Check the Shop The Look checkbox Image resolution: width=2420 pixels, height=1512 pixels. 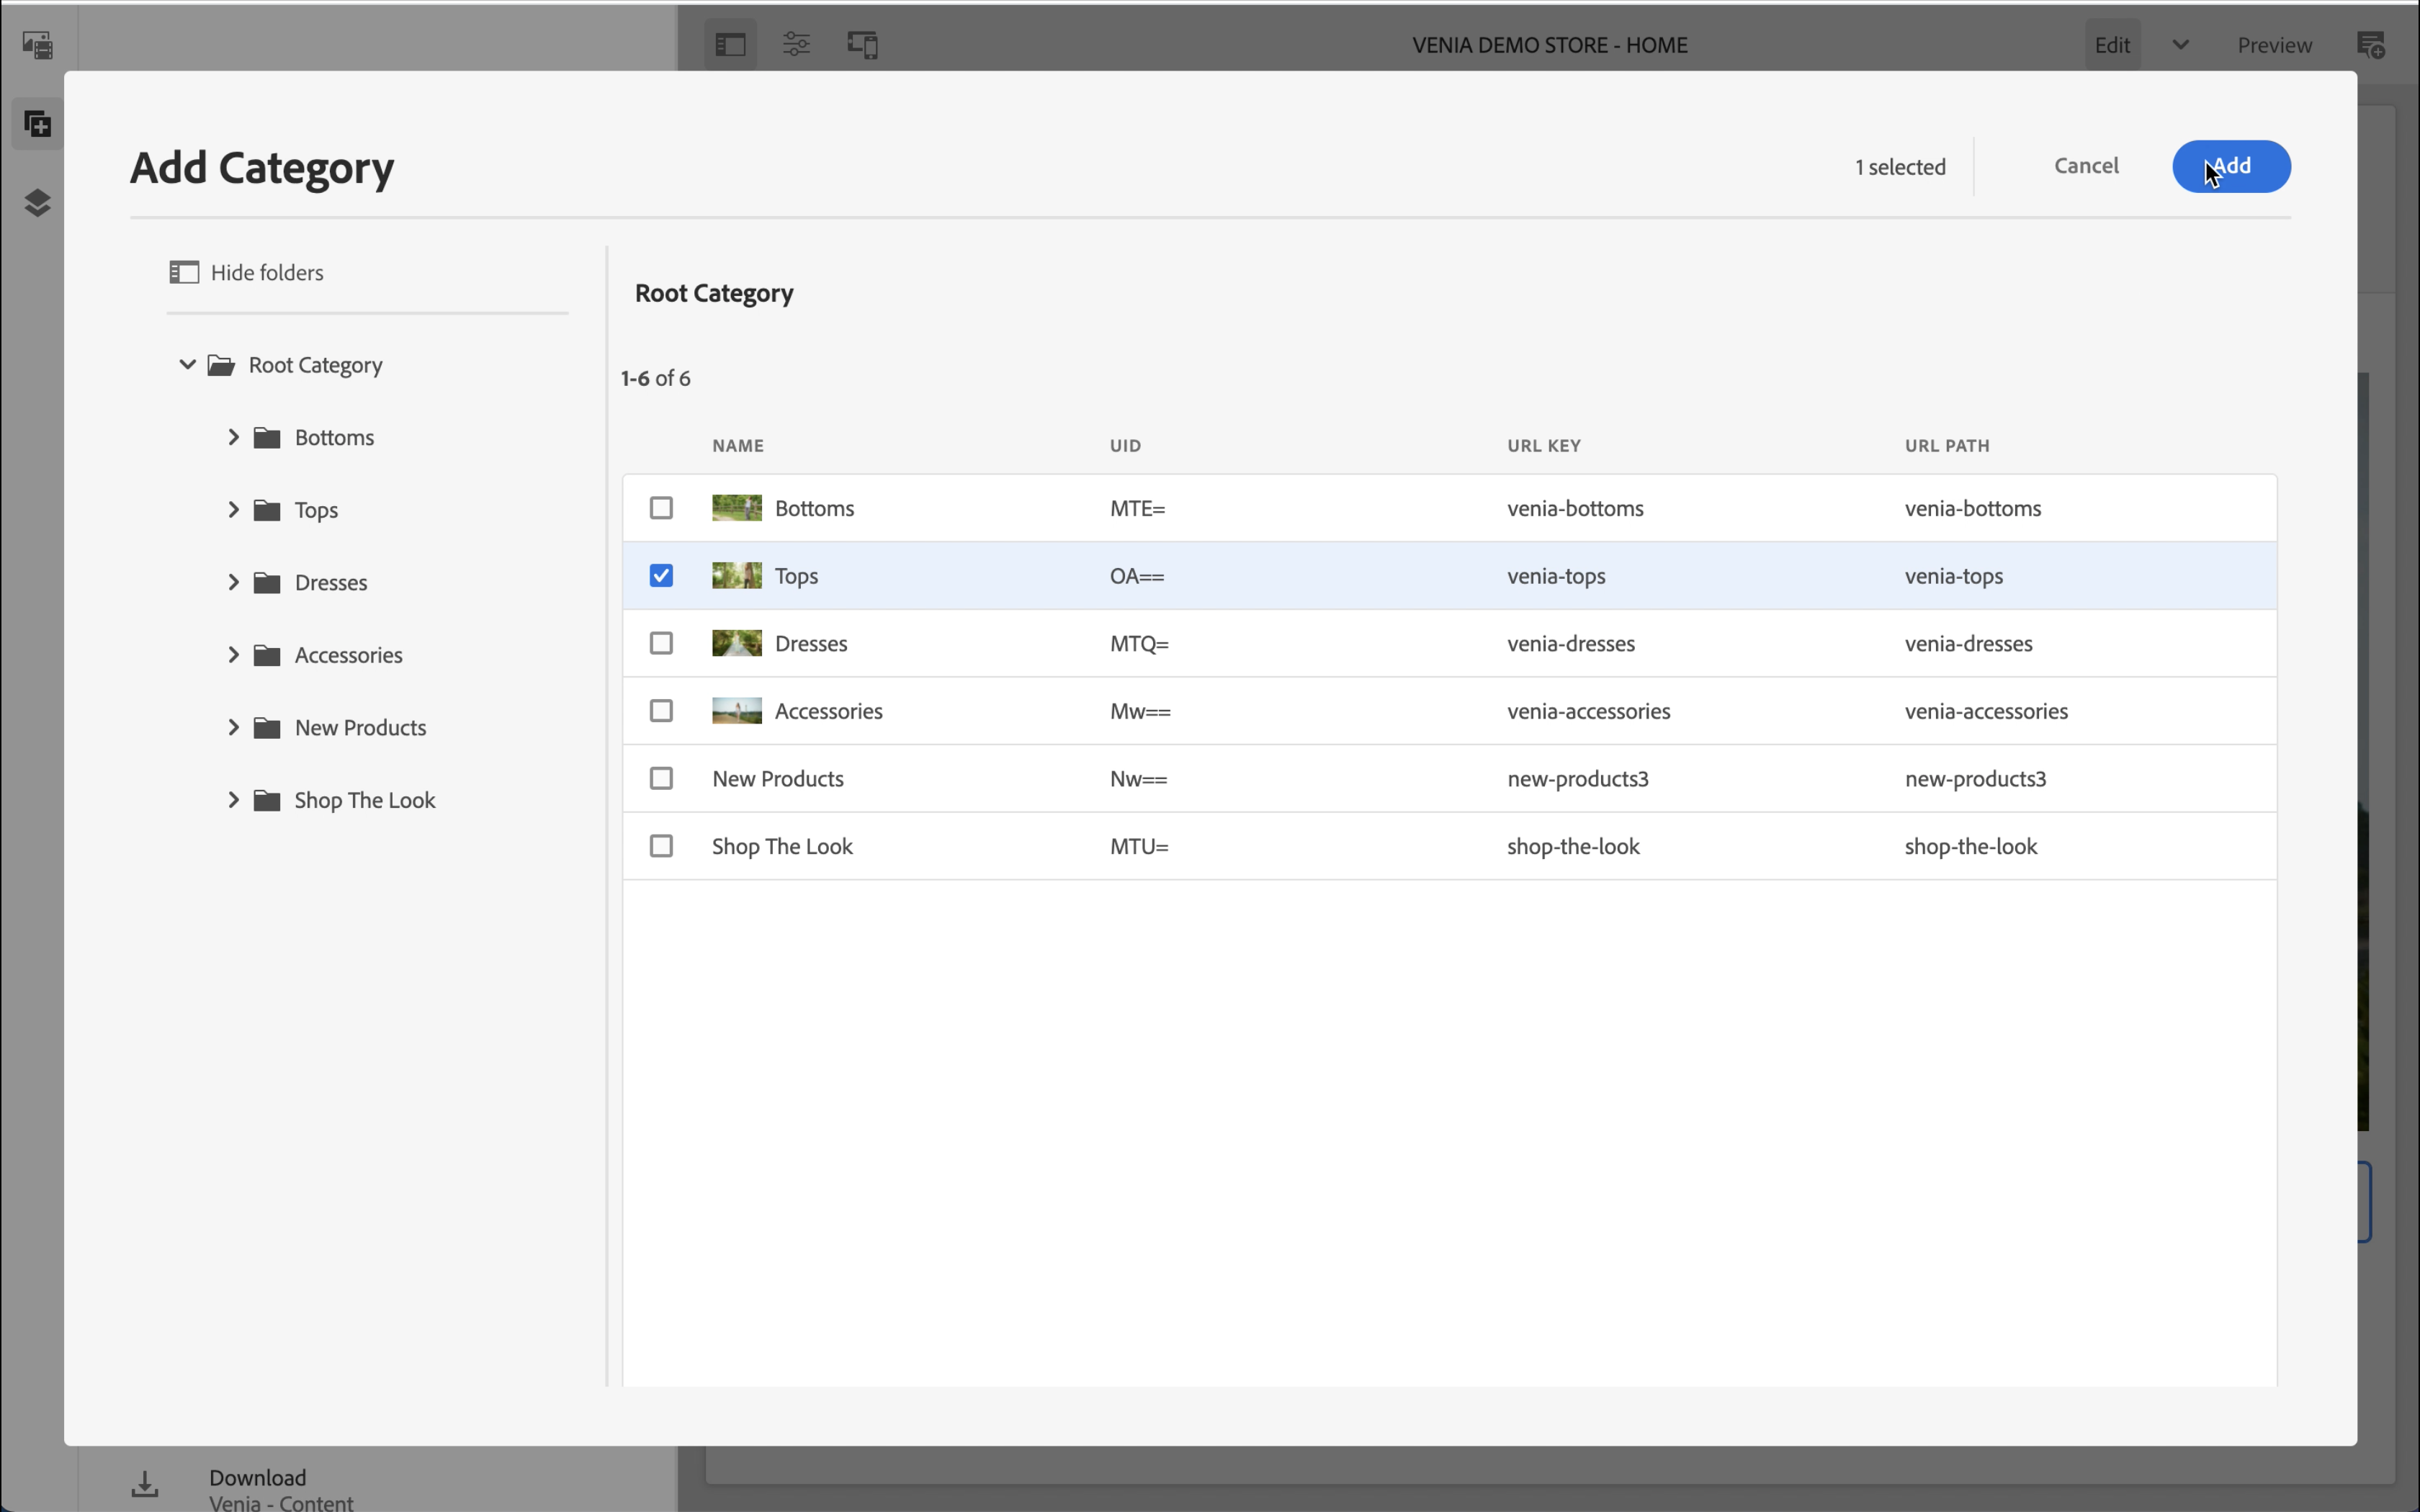(661, 846)
